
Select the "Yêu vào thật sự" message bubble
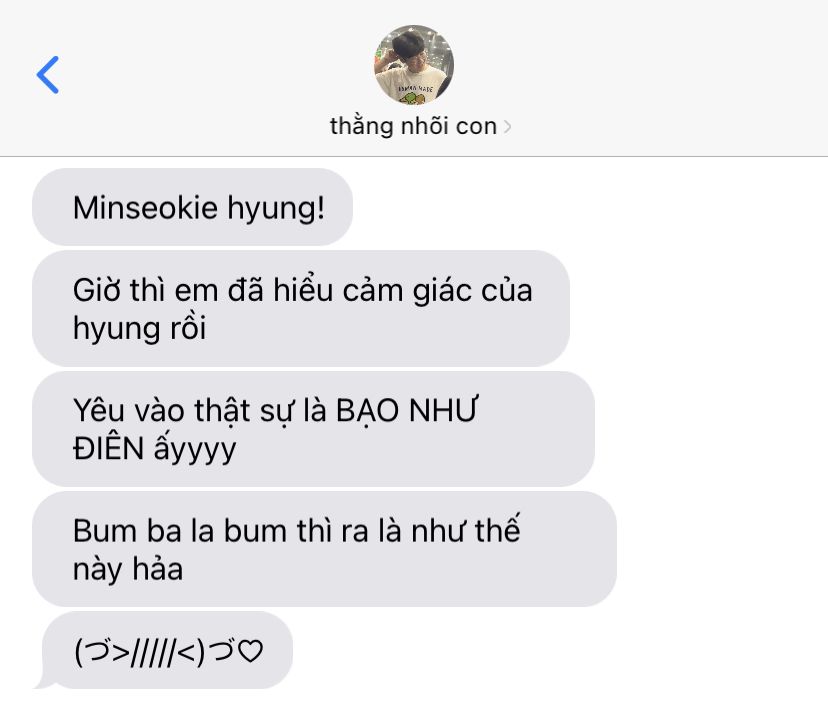[314, 429]
